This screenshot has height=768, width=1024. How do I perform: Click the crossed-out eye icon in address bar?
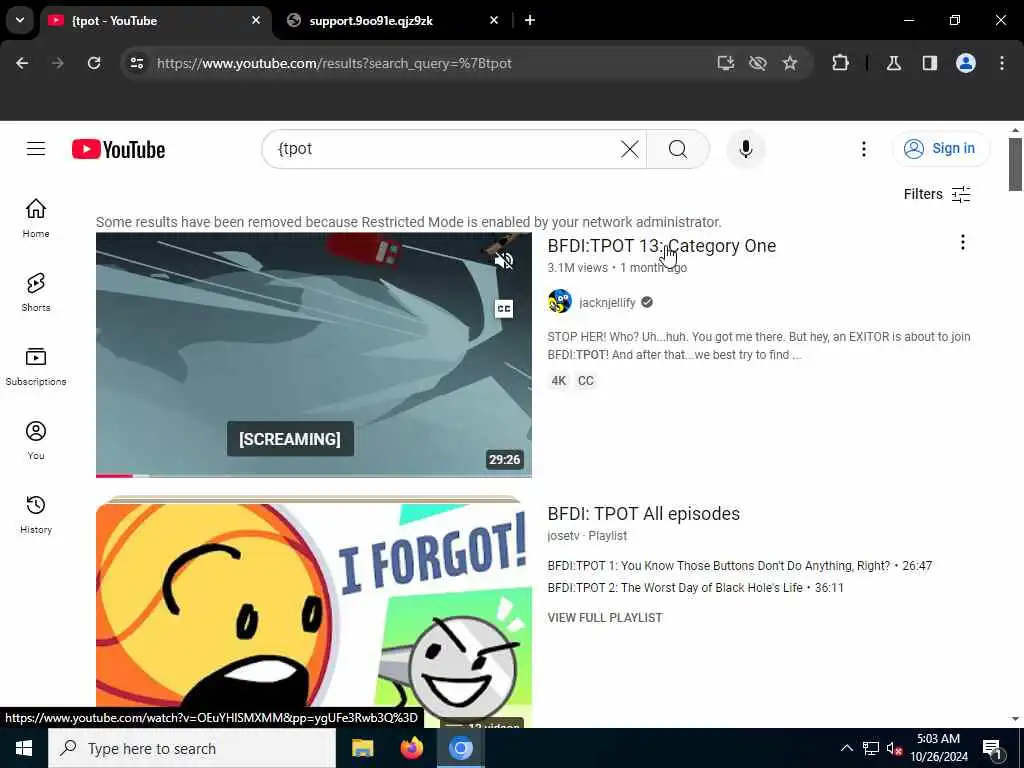point(758,63)
